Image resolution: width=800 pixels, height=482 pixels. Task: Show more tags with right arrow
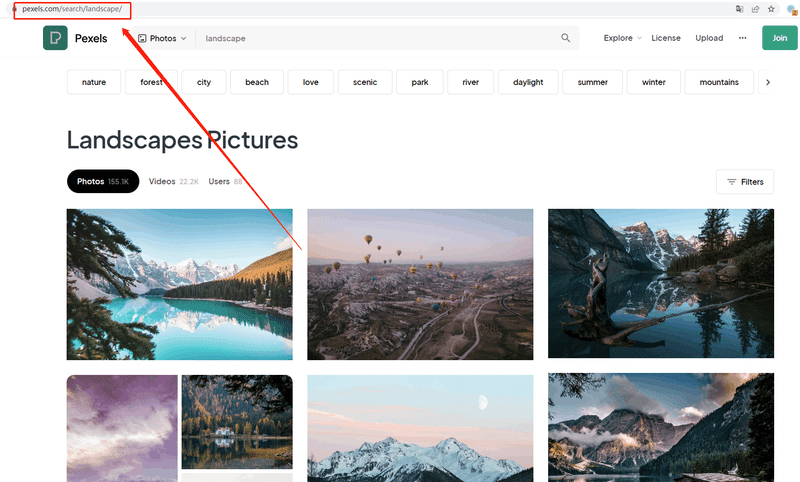767,82
